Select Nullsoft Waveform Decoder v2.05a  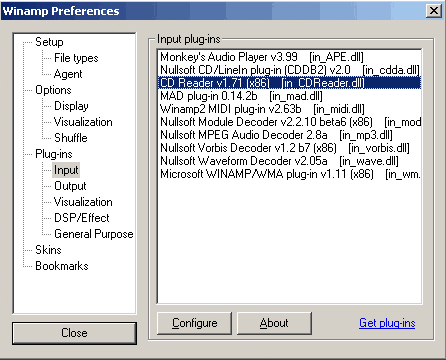[289, 161]
